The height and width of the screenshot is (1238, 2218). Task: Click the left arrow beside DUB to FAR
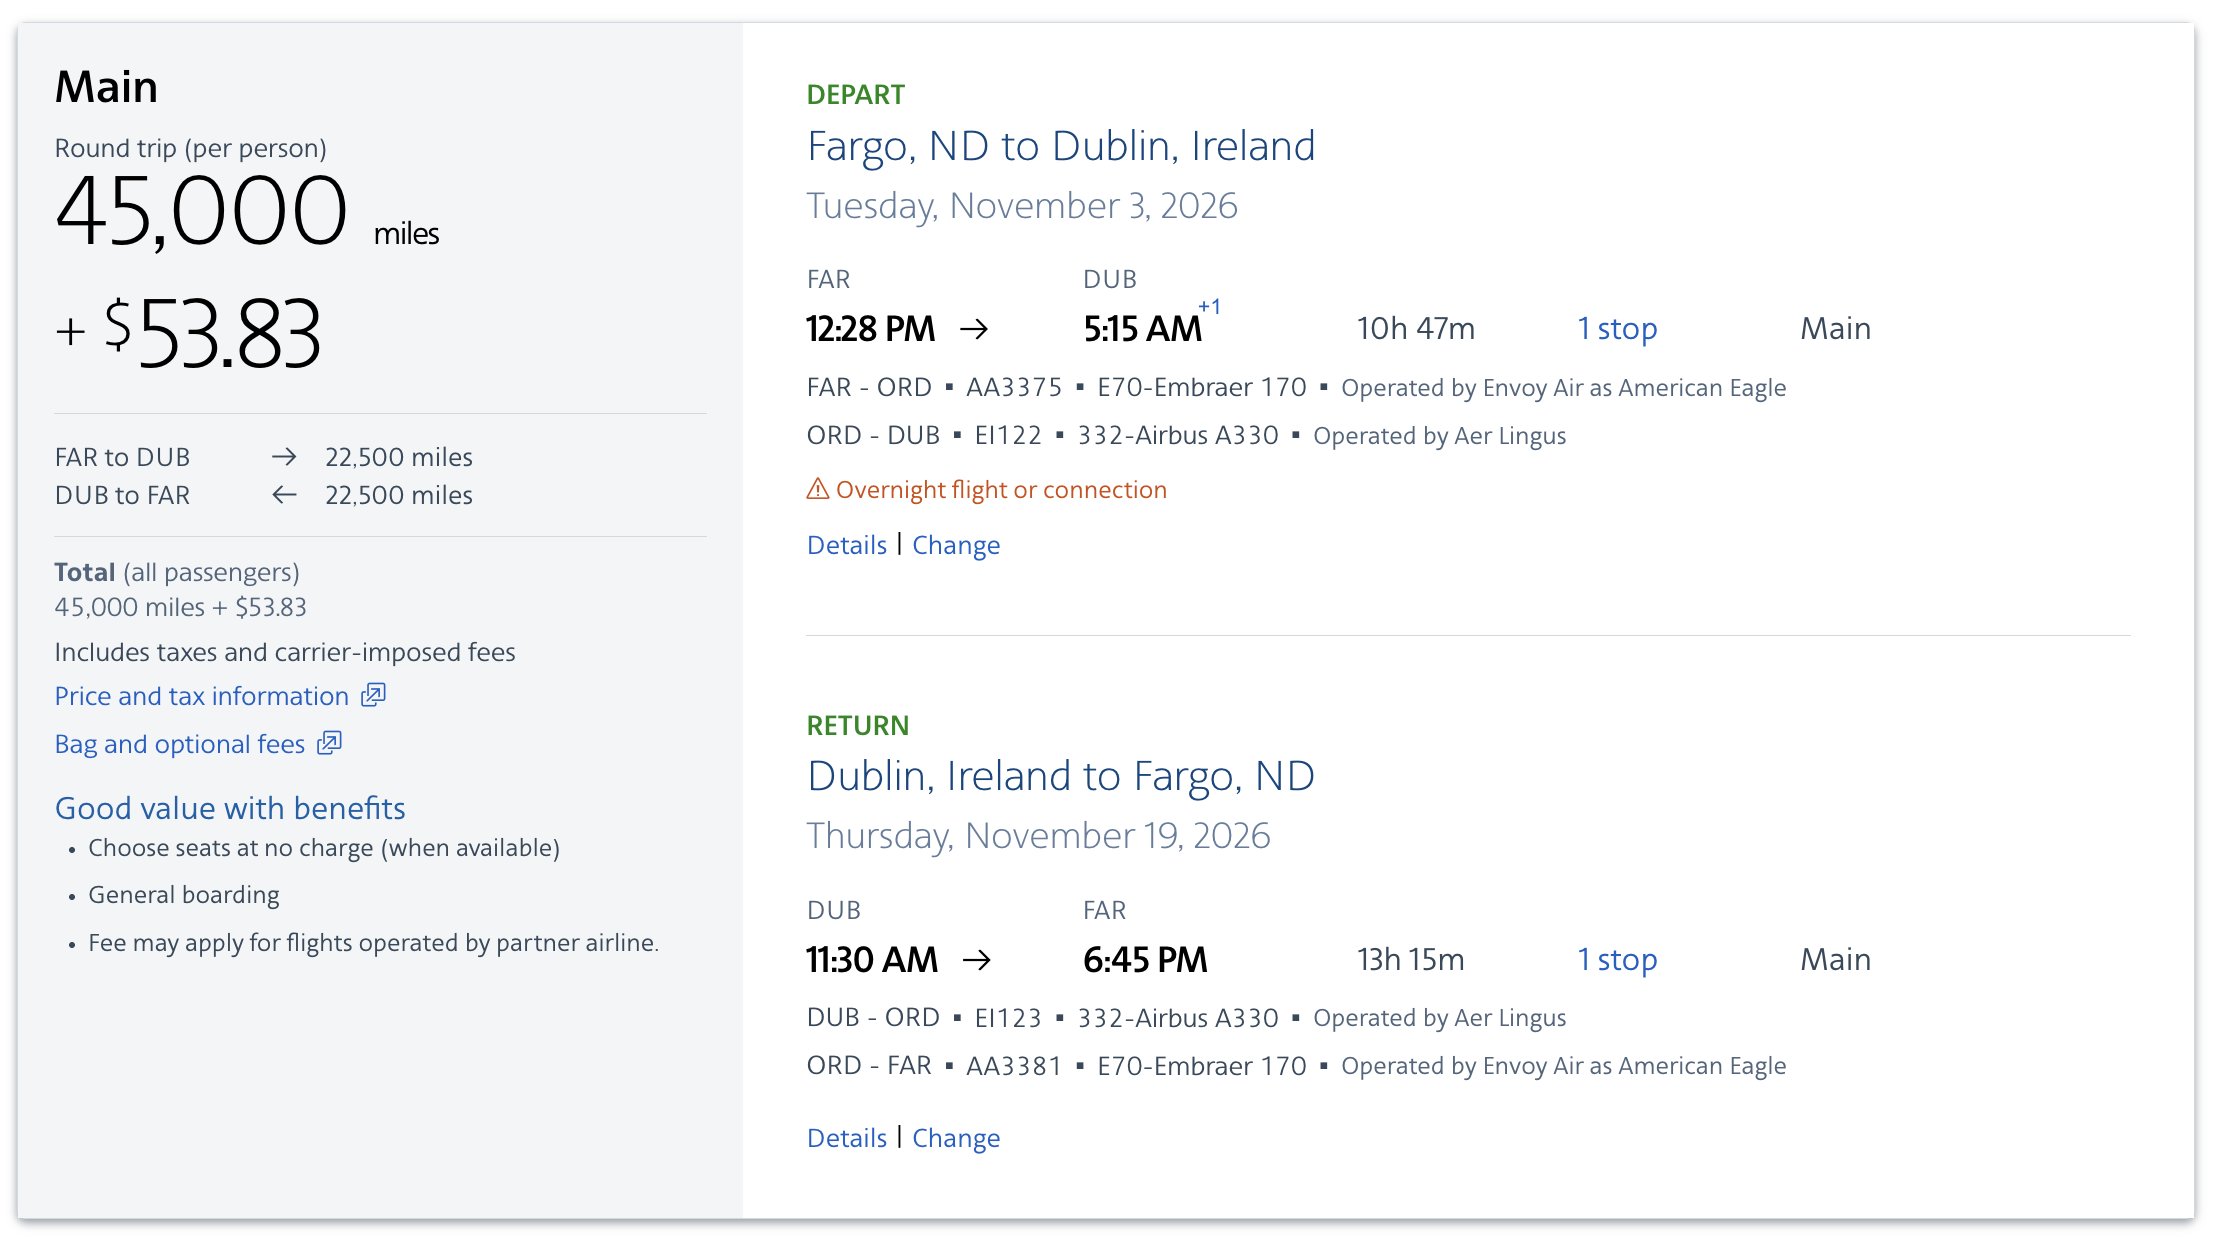283,494
